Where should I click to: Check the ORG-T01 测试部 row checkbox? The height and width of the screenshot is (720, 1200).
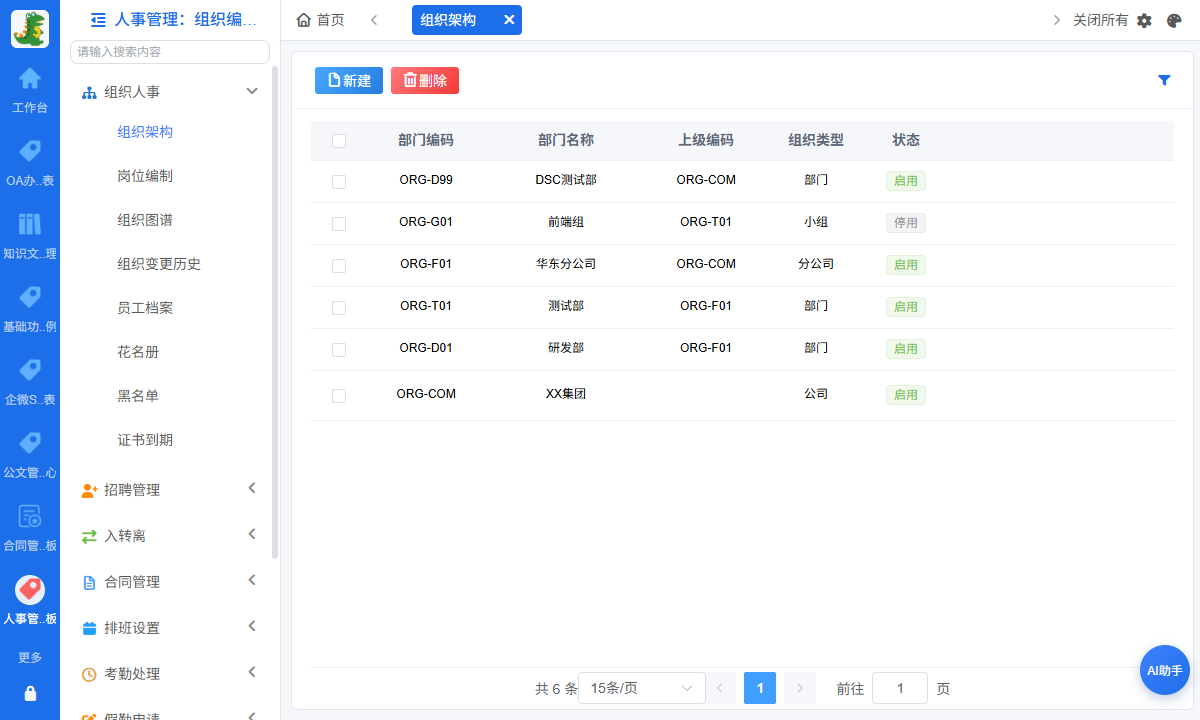coord(339,308)
